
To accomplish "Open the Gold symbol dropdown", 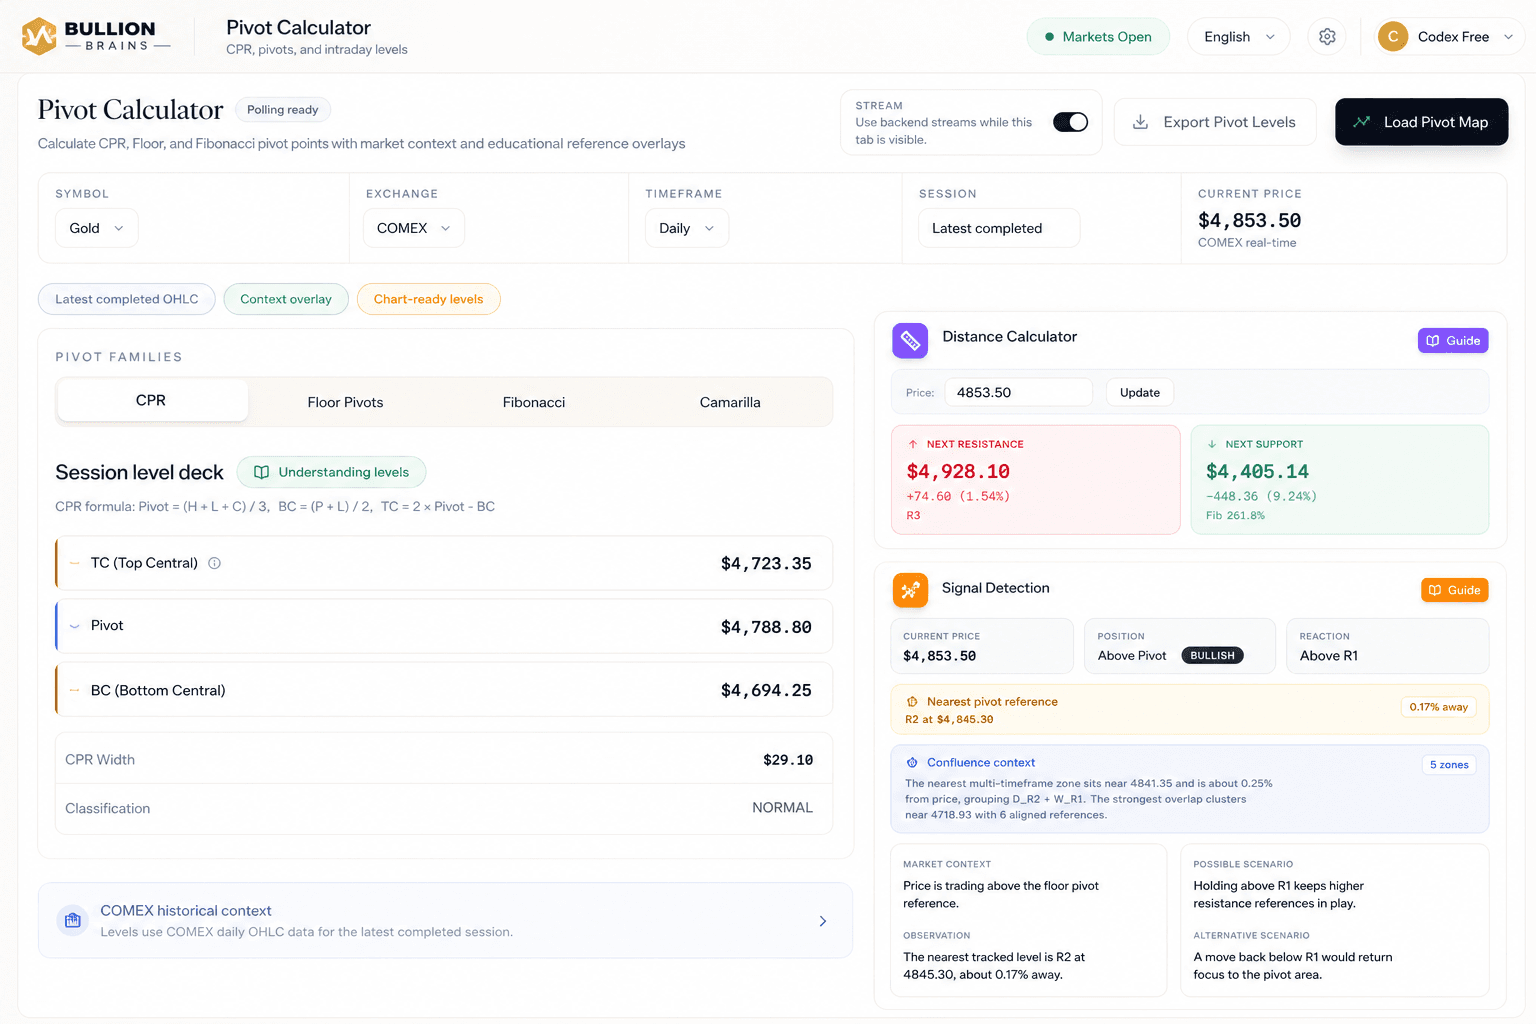I will [x=96, y=228].
